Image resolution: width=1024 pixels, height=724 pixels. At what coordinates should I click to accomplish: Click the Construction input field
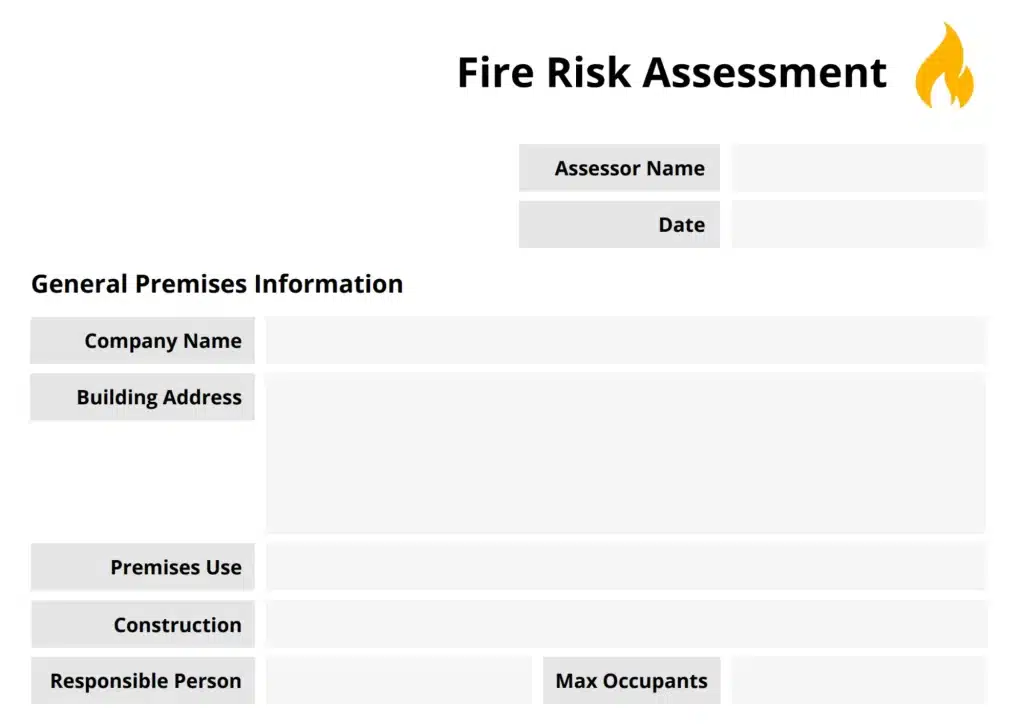[x=625, y=625]
